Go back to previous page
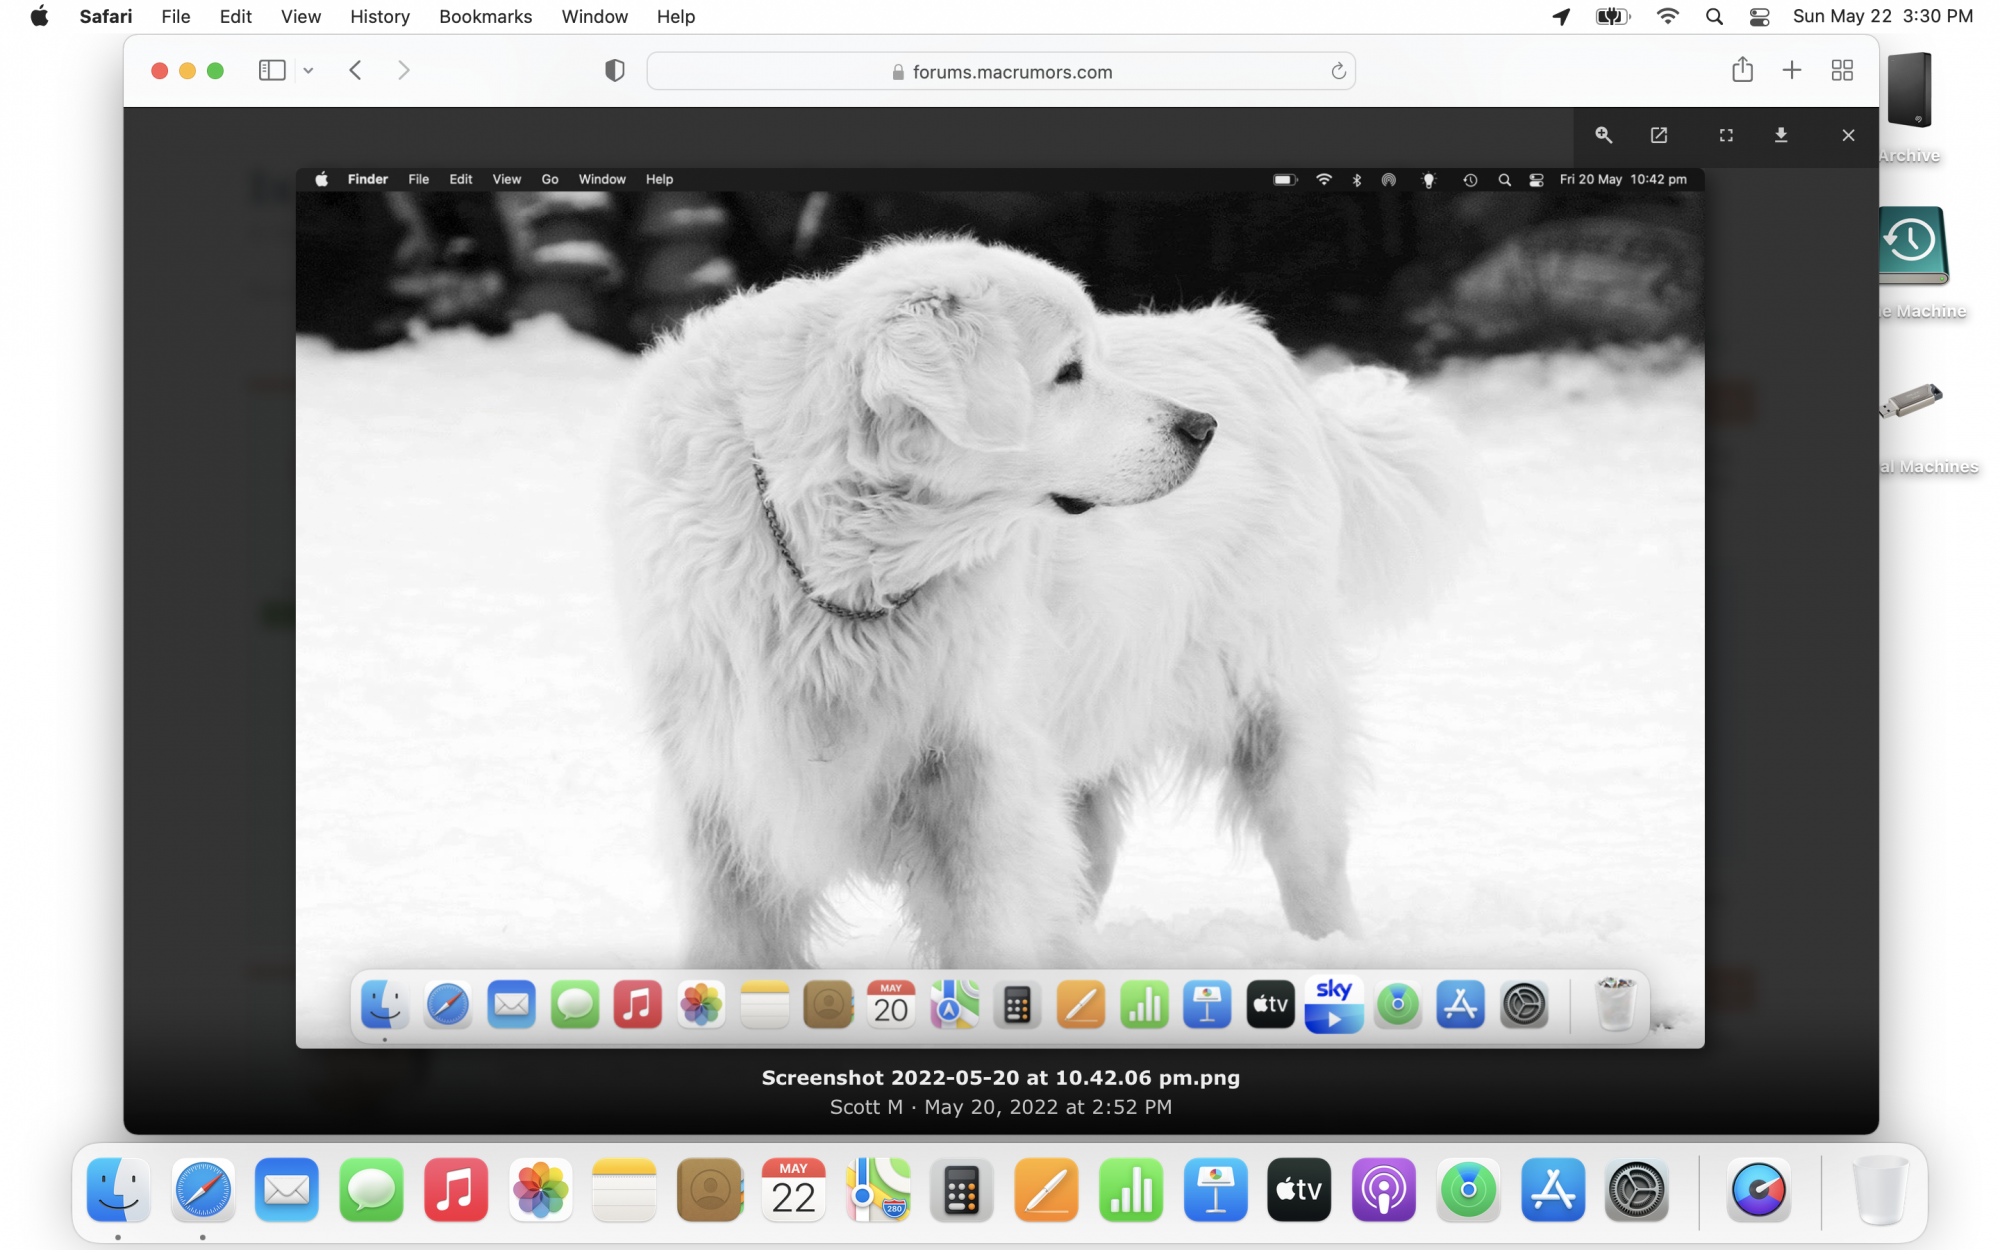The width and height of the screenshot is (2000, 1250). (x=355, y=70)
